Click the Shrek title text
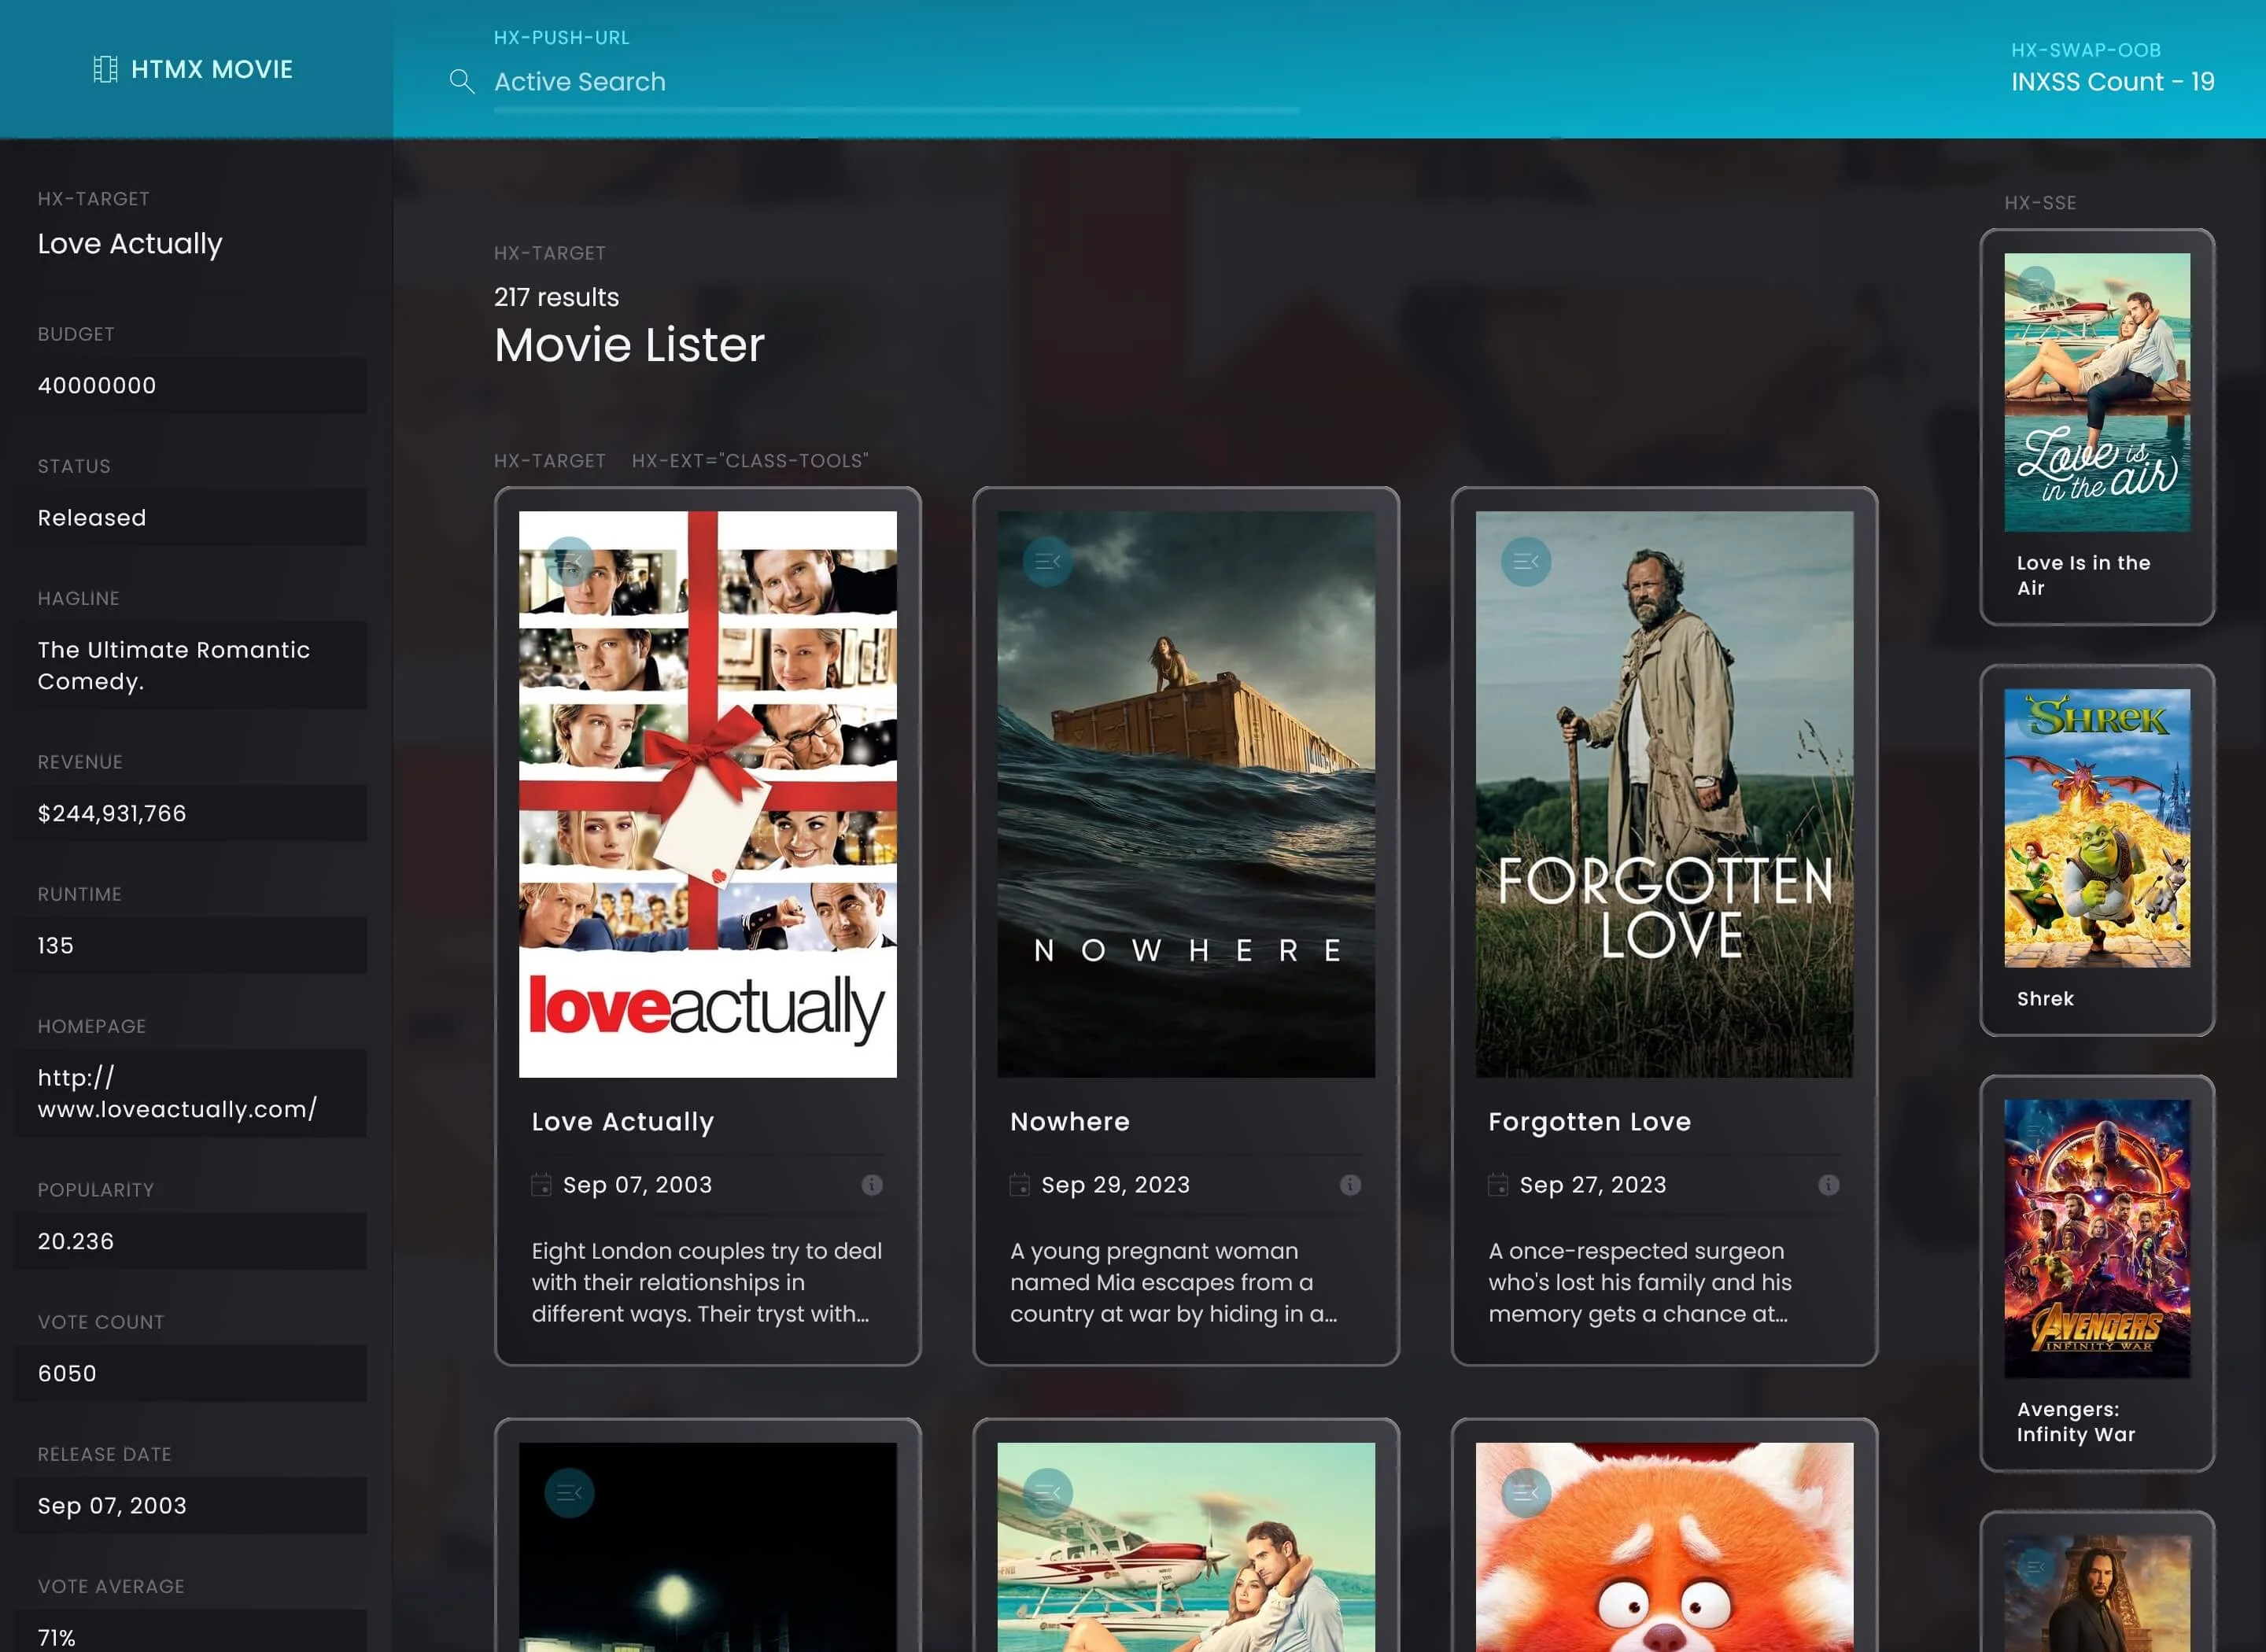Viewport: 2266px width, 1652px height. point(2045,999)
